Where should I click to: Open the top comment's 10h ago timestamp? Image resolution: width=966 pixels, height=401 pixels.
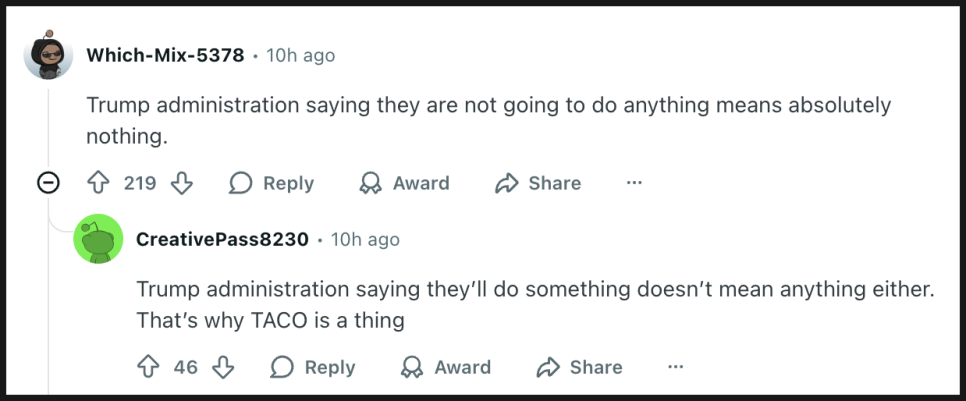300,55
